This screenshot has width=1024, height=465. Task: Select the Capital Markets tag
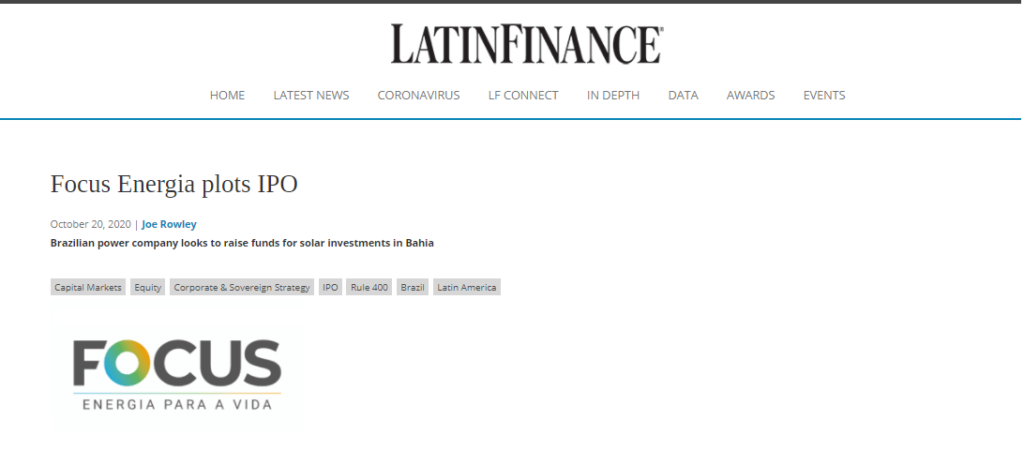point(88,287)
